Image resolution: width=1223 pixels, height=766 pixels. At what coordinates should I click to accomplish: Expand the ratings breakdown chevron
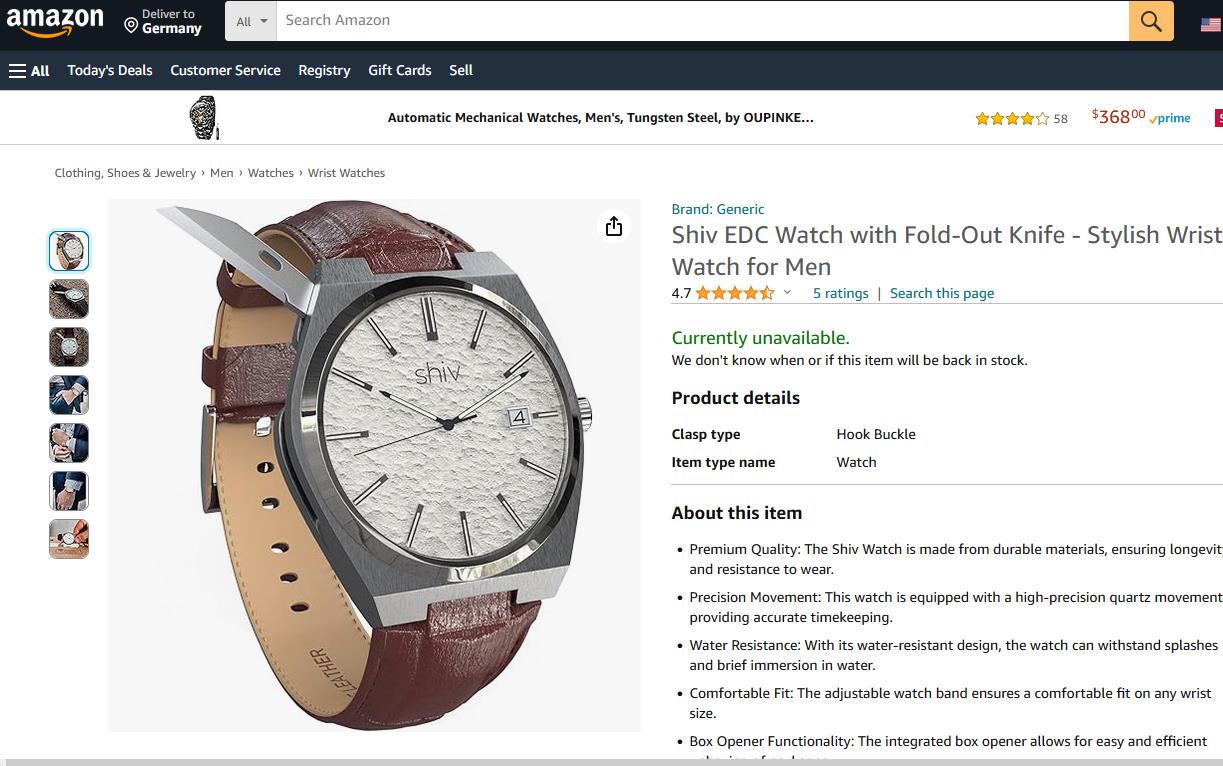click(787, 293)
